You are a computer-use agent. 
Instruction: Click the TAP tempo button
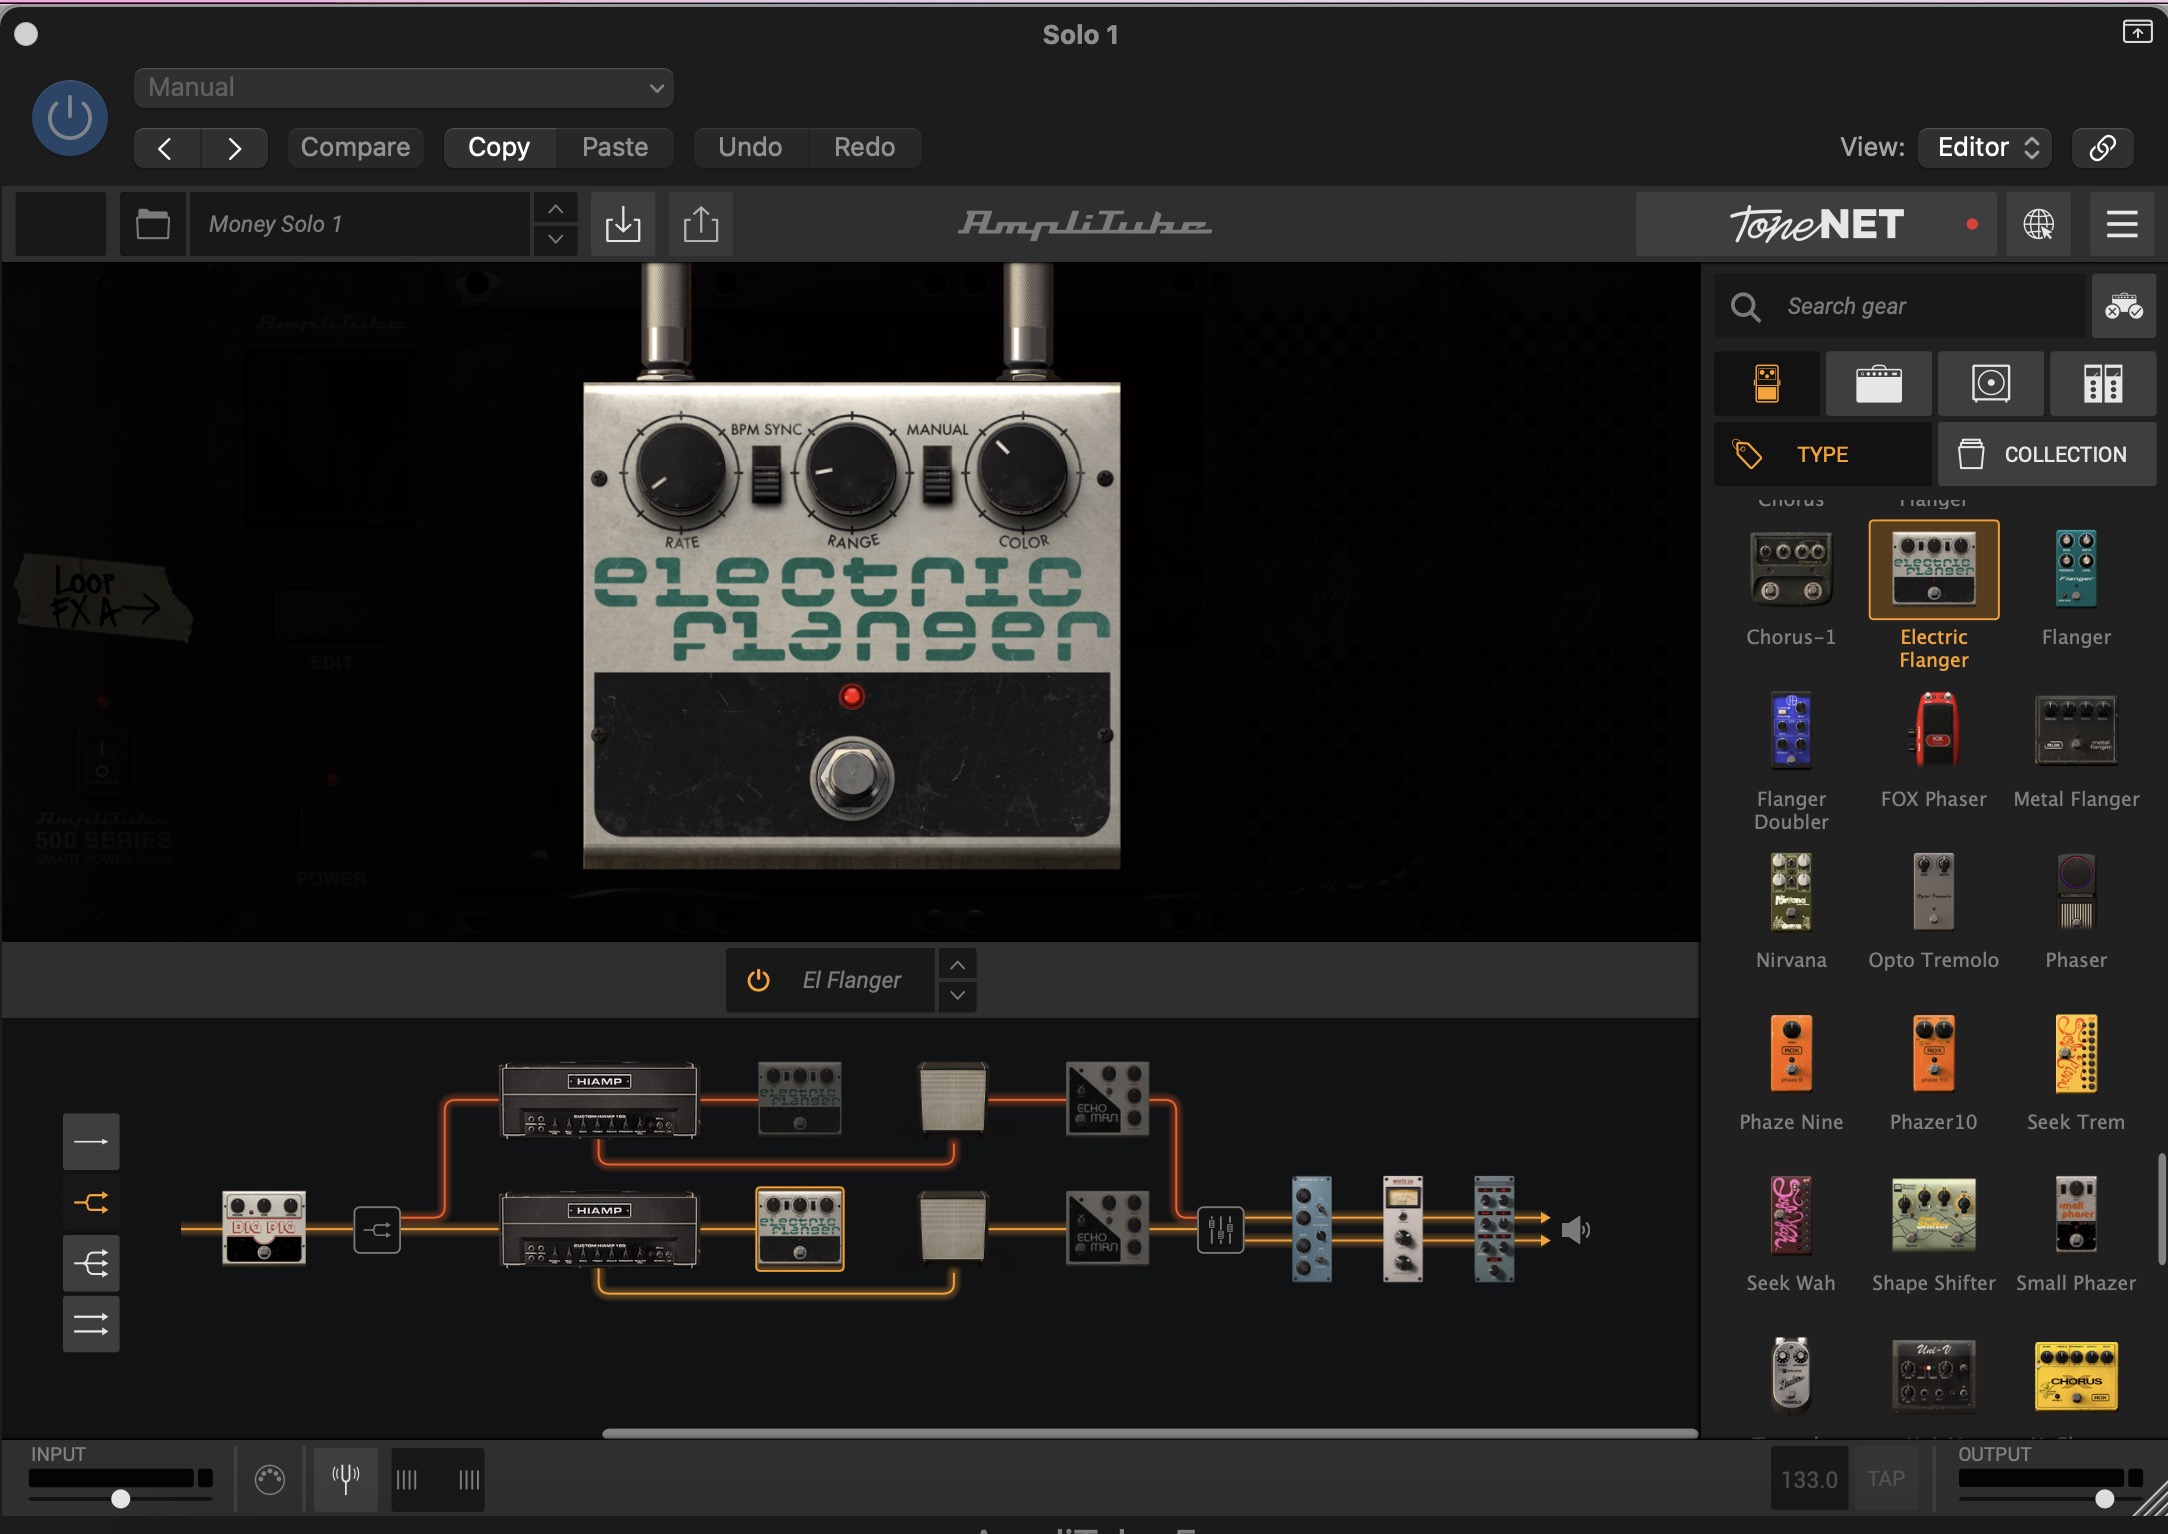point(1886,1479)
